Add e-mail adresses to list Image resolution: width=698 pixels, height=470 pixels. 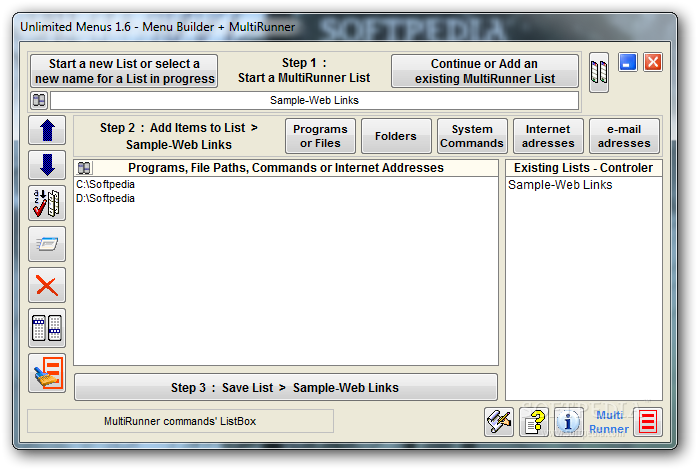(x=624, y=136)
